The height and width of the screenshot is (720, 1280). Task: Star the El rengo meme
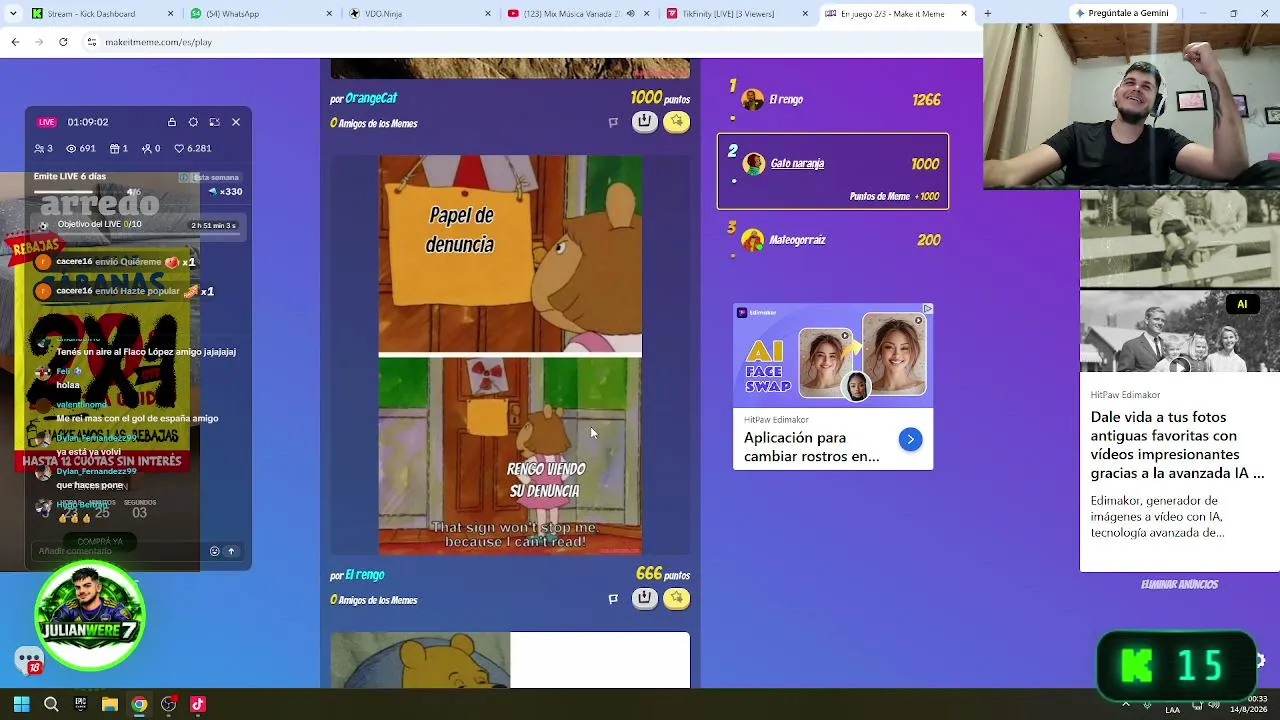pos(677,598)
